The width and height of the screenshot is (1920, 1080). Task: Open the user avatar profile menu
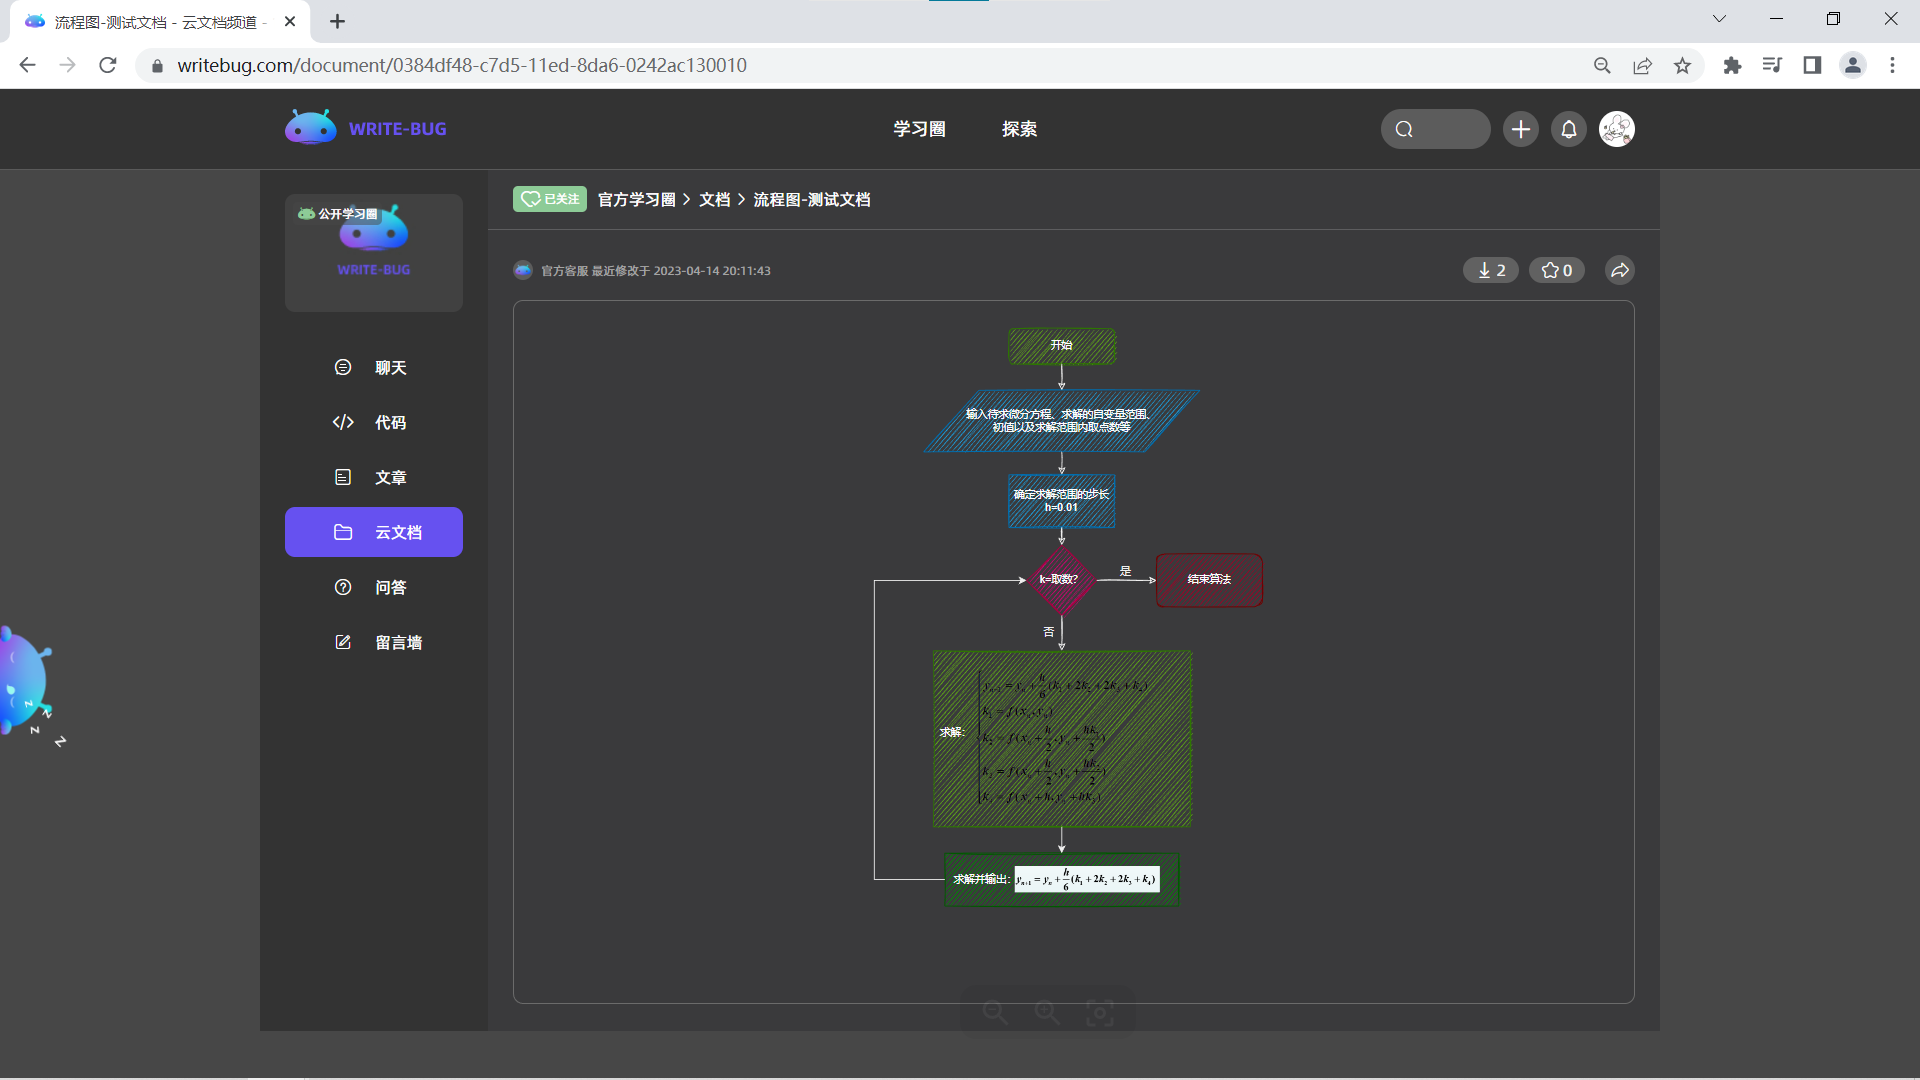pyautogui.click(x=1616, y=129)
